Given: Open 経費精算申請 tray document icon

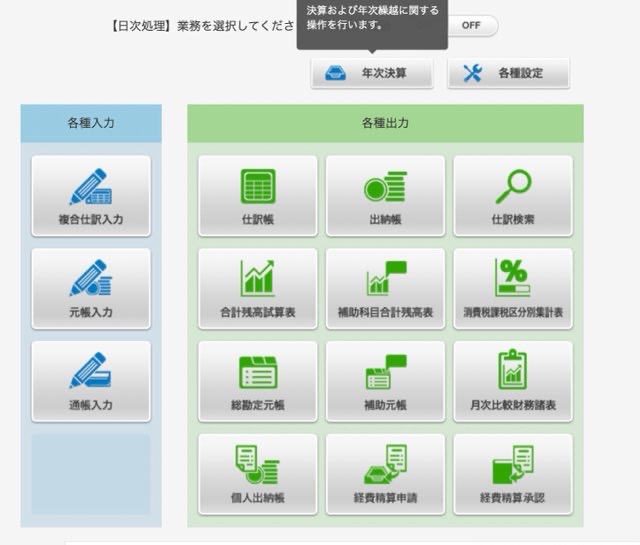Looking at the screenshot, I should tap(385, 465).
